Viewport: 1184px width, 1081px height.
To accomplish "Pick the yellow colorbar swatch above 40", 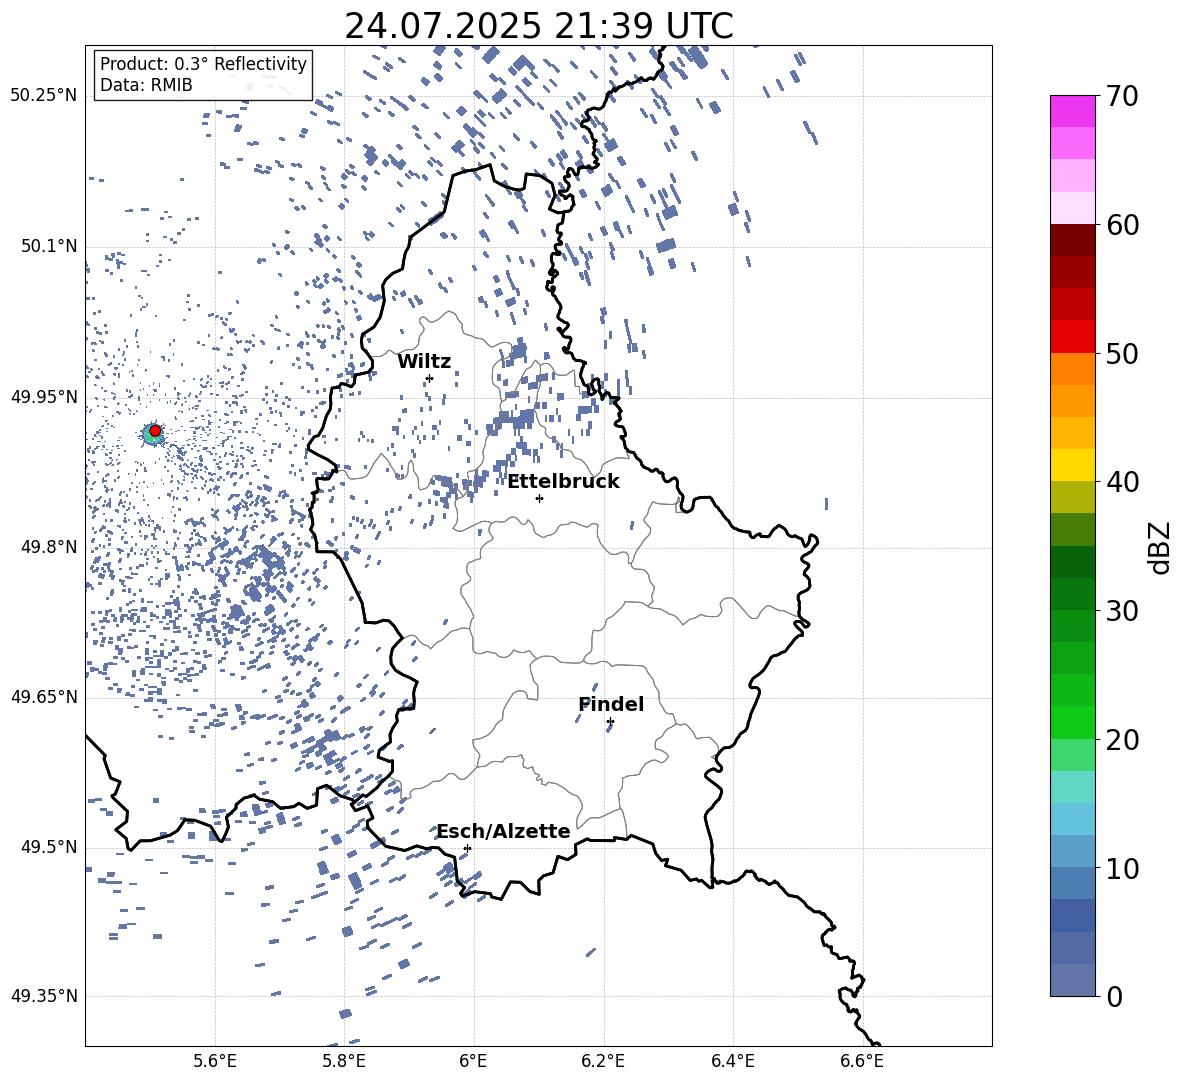I will (1073, 466).
